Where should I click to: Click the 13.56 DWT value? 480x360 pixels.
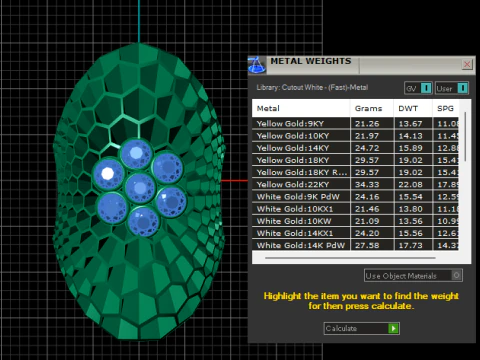tap(410, 221)
